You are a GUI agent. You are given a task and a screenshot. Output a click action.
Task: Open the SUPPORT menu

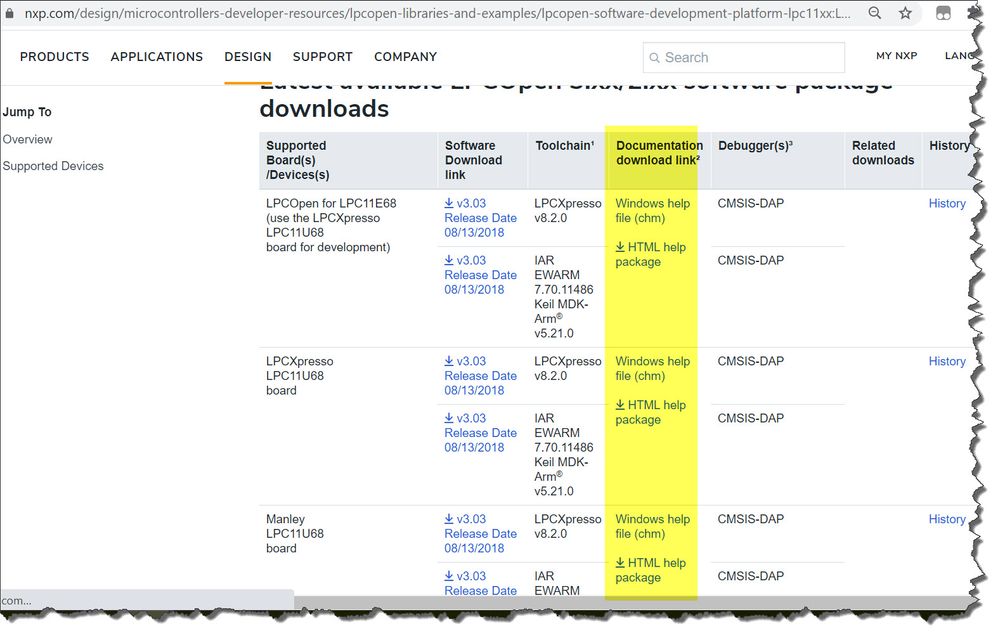[323, 57]
